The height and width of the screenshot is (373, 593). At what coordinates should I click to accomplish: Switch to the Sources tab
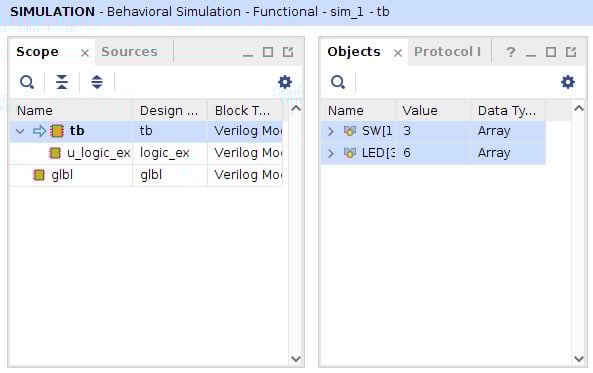(x=129, y=51)
